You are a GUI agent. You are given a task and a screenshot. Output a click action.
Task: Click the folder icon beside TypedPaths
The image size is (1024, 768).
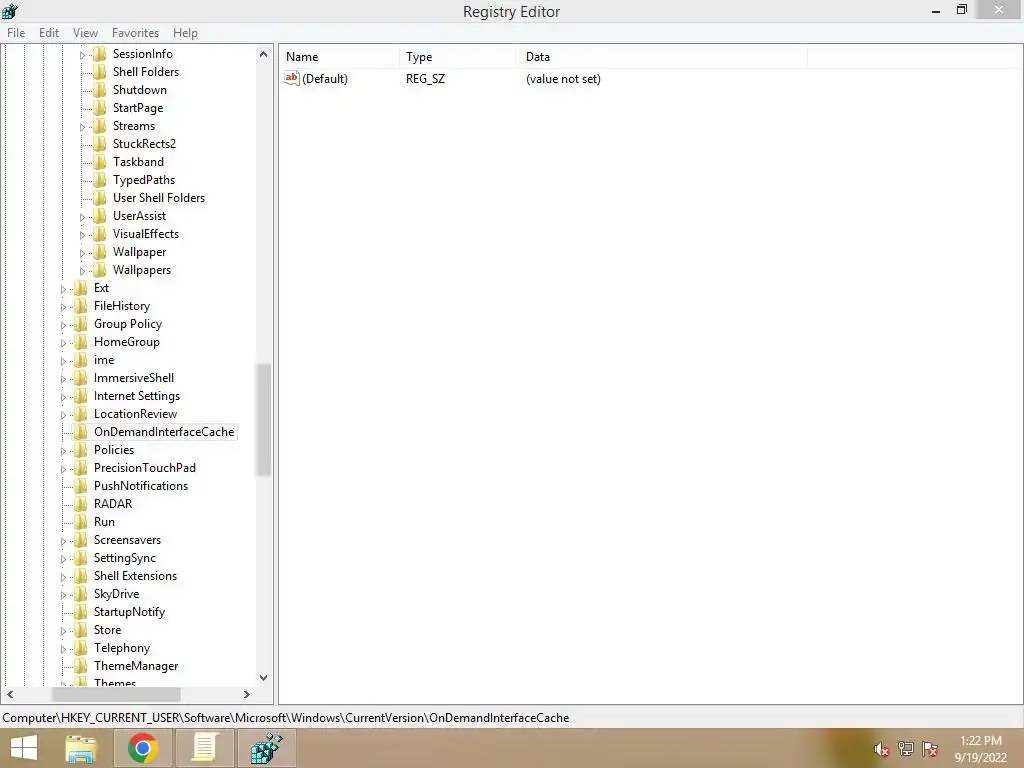pos(99,180)
